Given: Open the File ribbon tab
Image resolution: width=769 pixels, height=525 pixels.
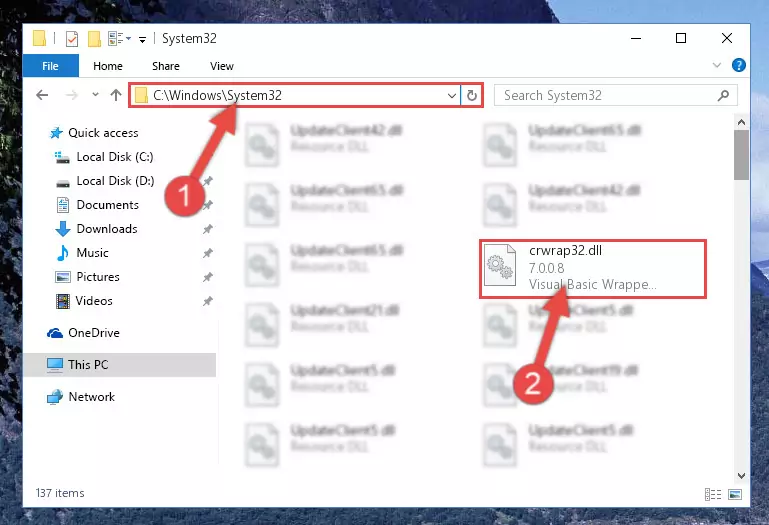Looking at the screenshot, I should tap(51, 66).
